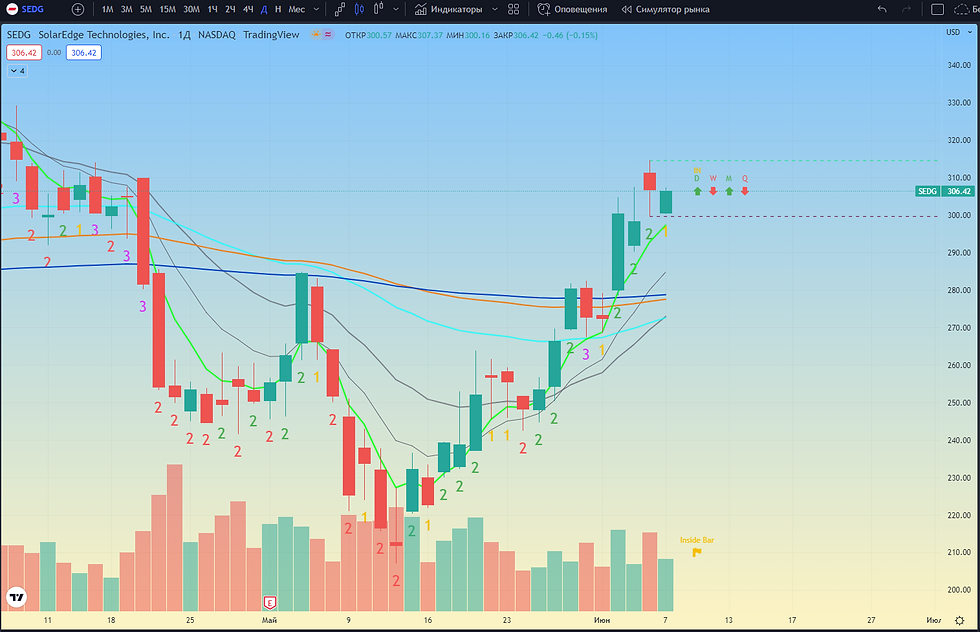Redo the chart action
Screen dimensions: 980x632
click(x=906, y=9)
